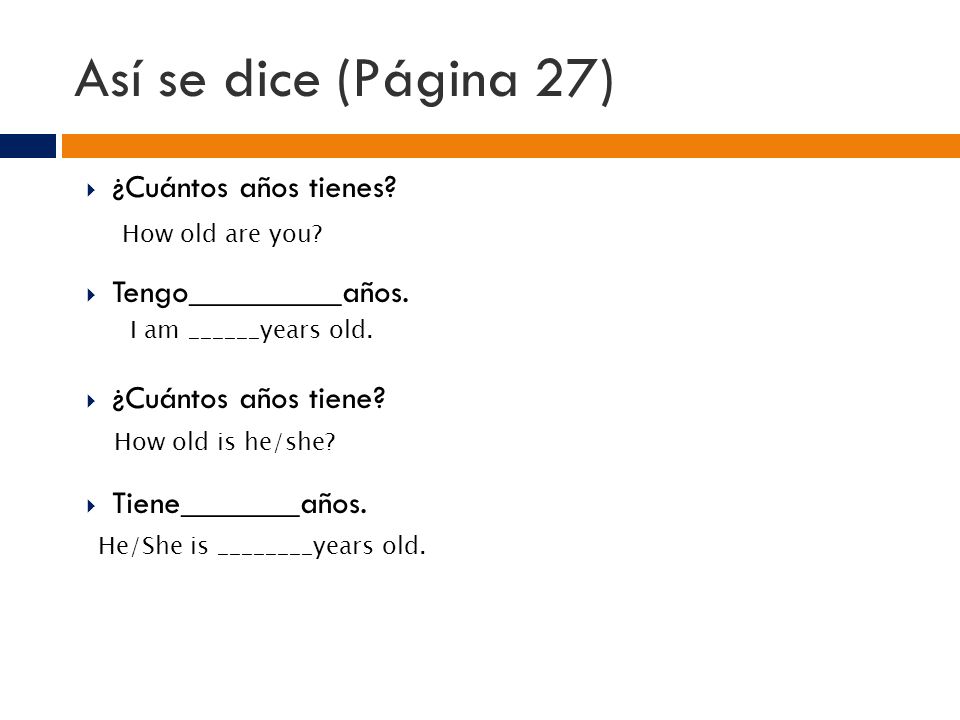Viewport: 960px width, 720px height.
Task: Click the word Tiene in fourth bullet
Action: tap(146, 504)
